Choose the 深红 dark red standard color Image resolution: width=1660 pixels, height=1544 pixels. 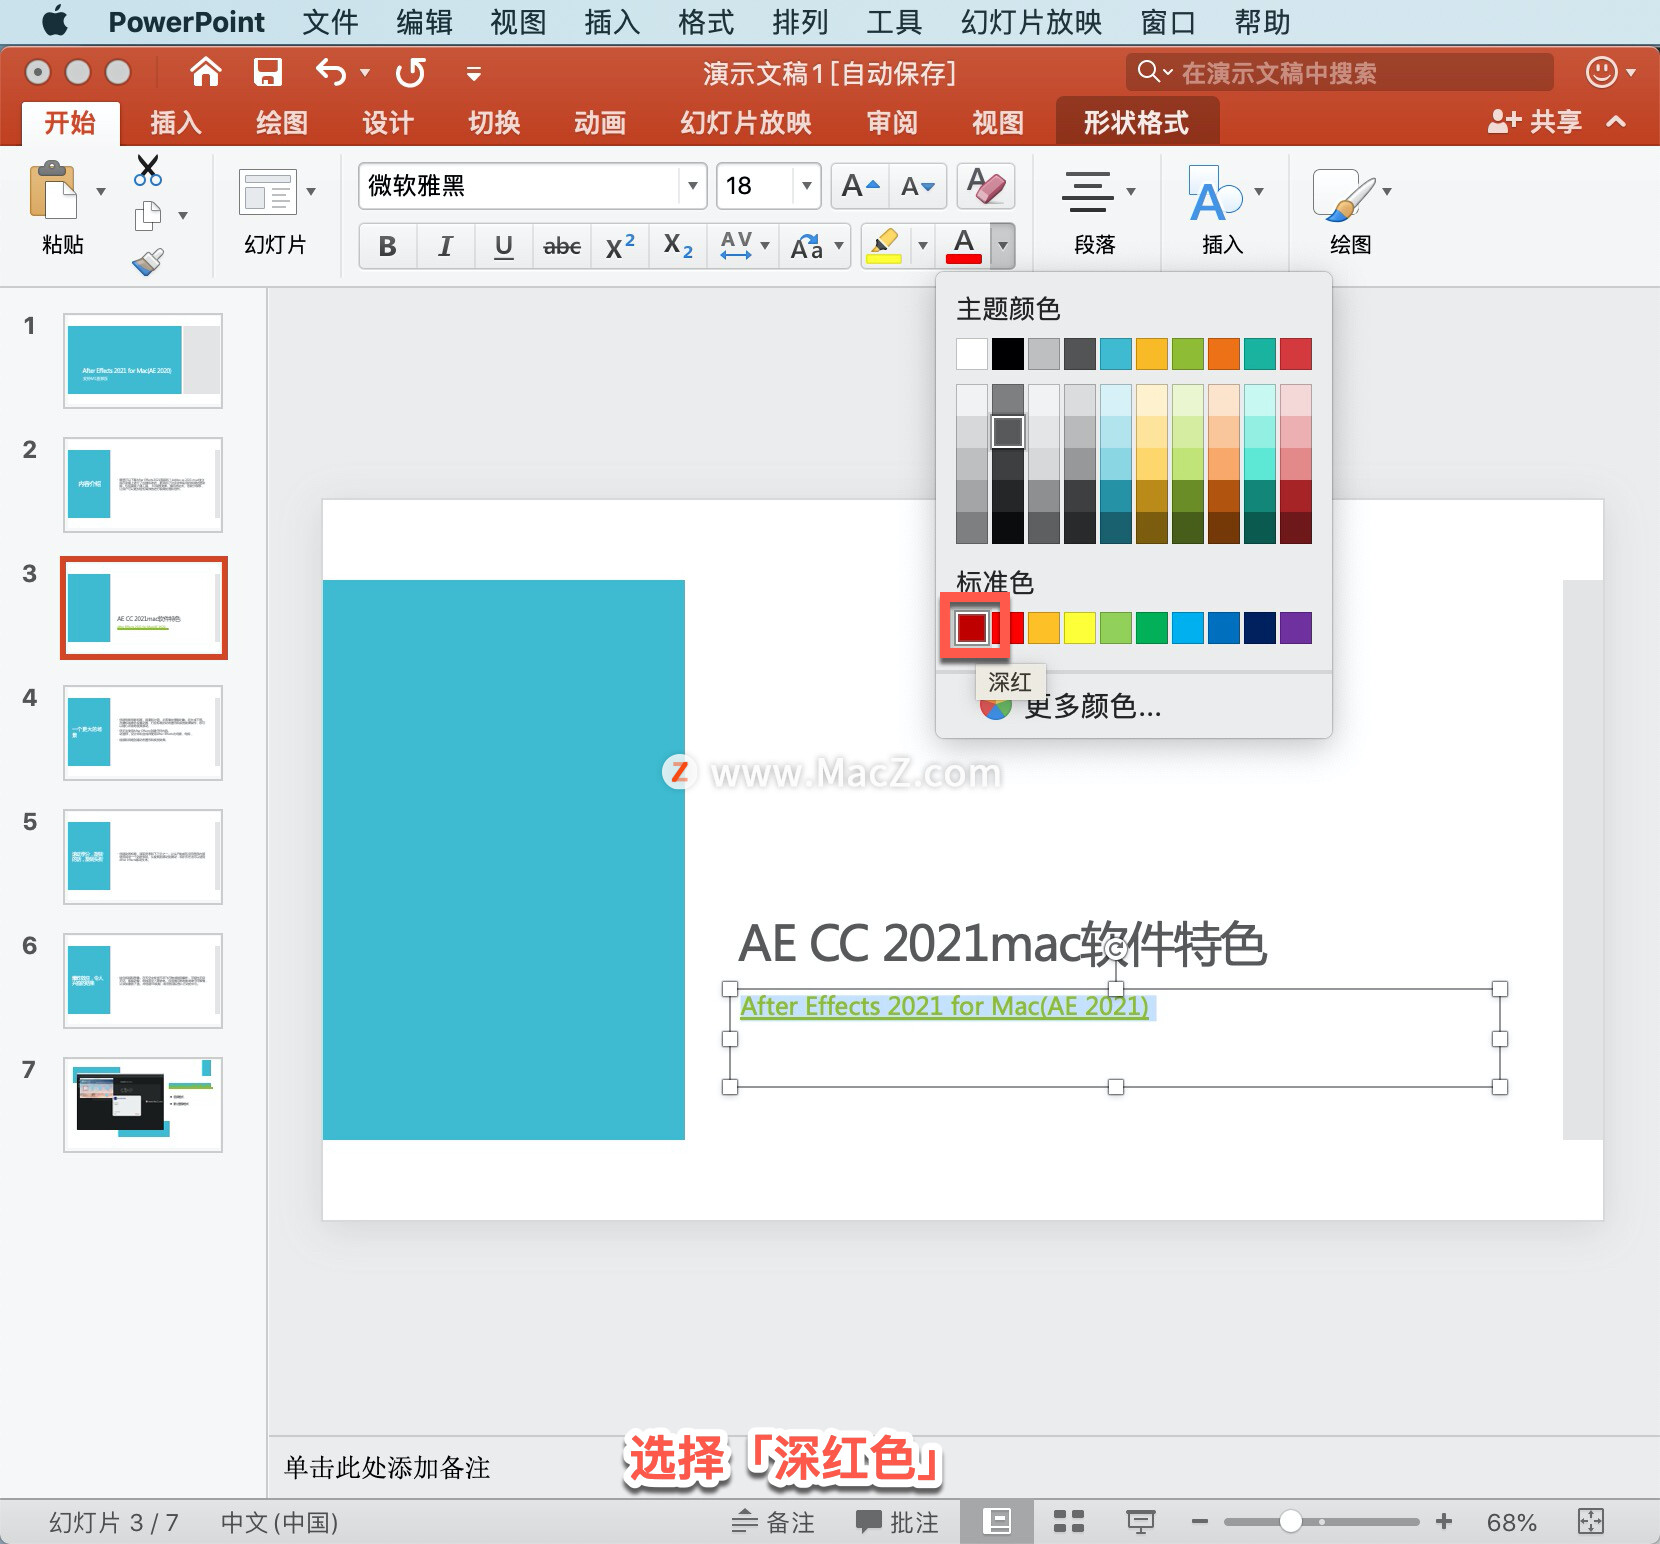pos(971,628)
